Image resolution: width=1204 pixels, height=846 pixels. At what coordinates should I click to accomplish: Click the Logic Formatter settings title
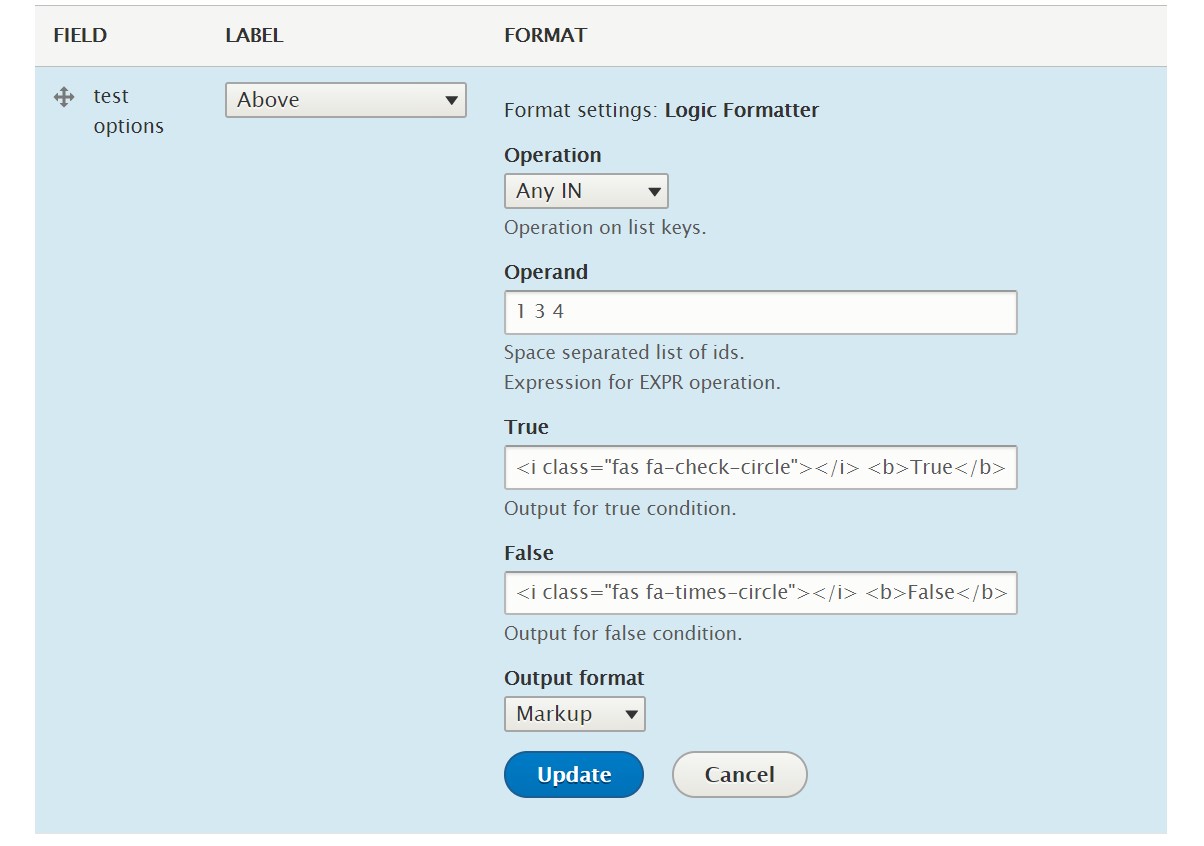(742, 111)
